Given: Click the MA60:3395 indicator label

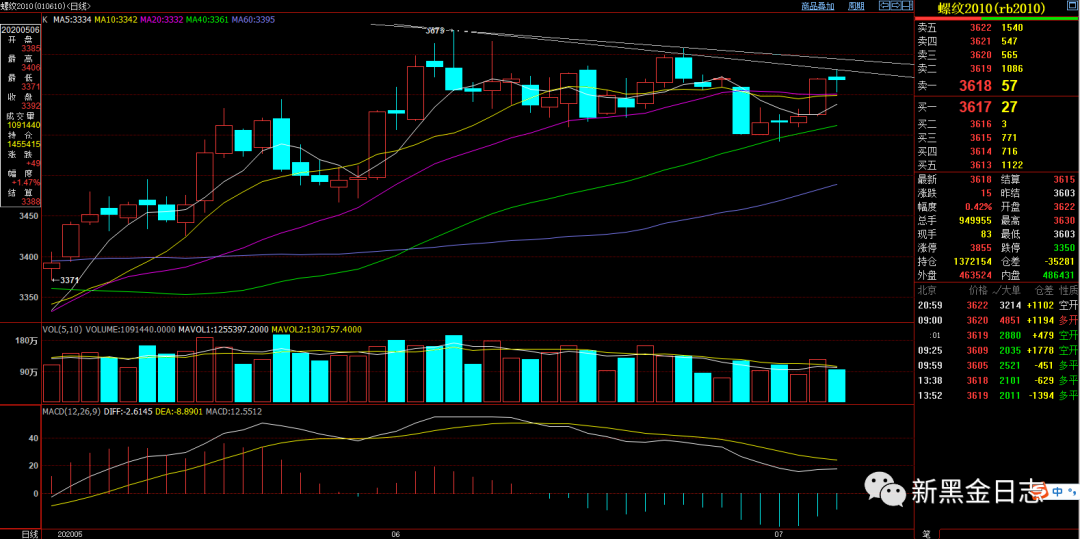Looking at the screenshot, I should tap(253, 20).
